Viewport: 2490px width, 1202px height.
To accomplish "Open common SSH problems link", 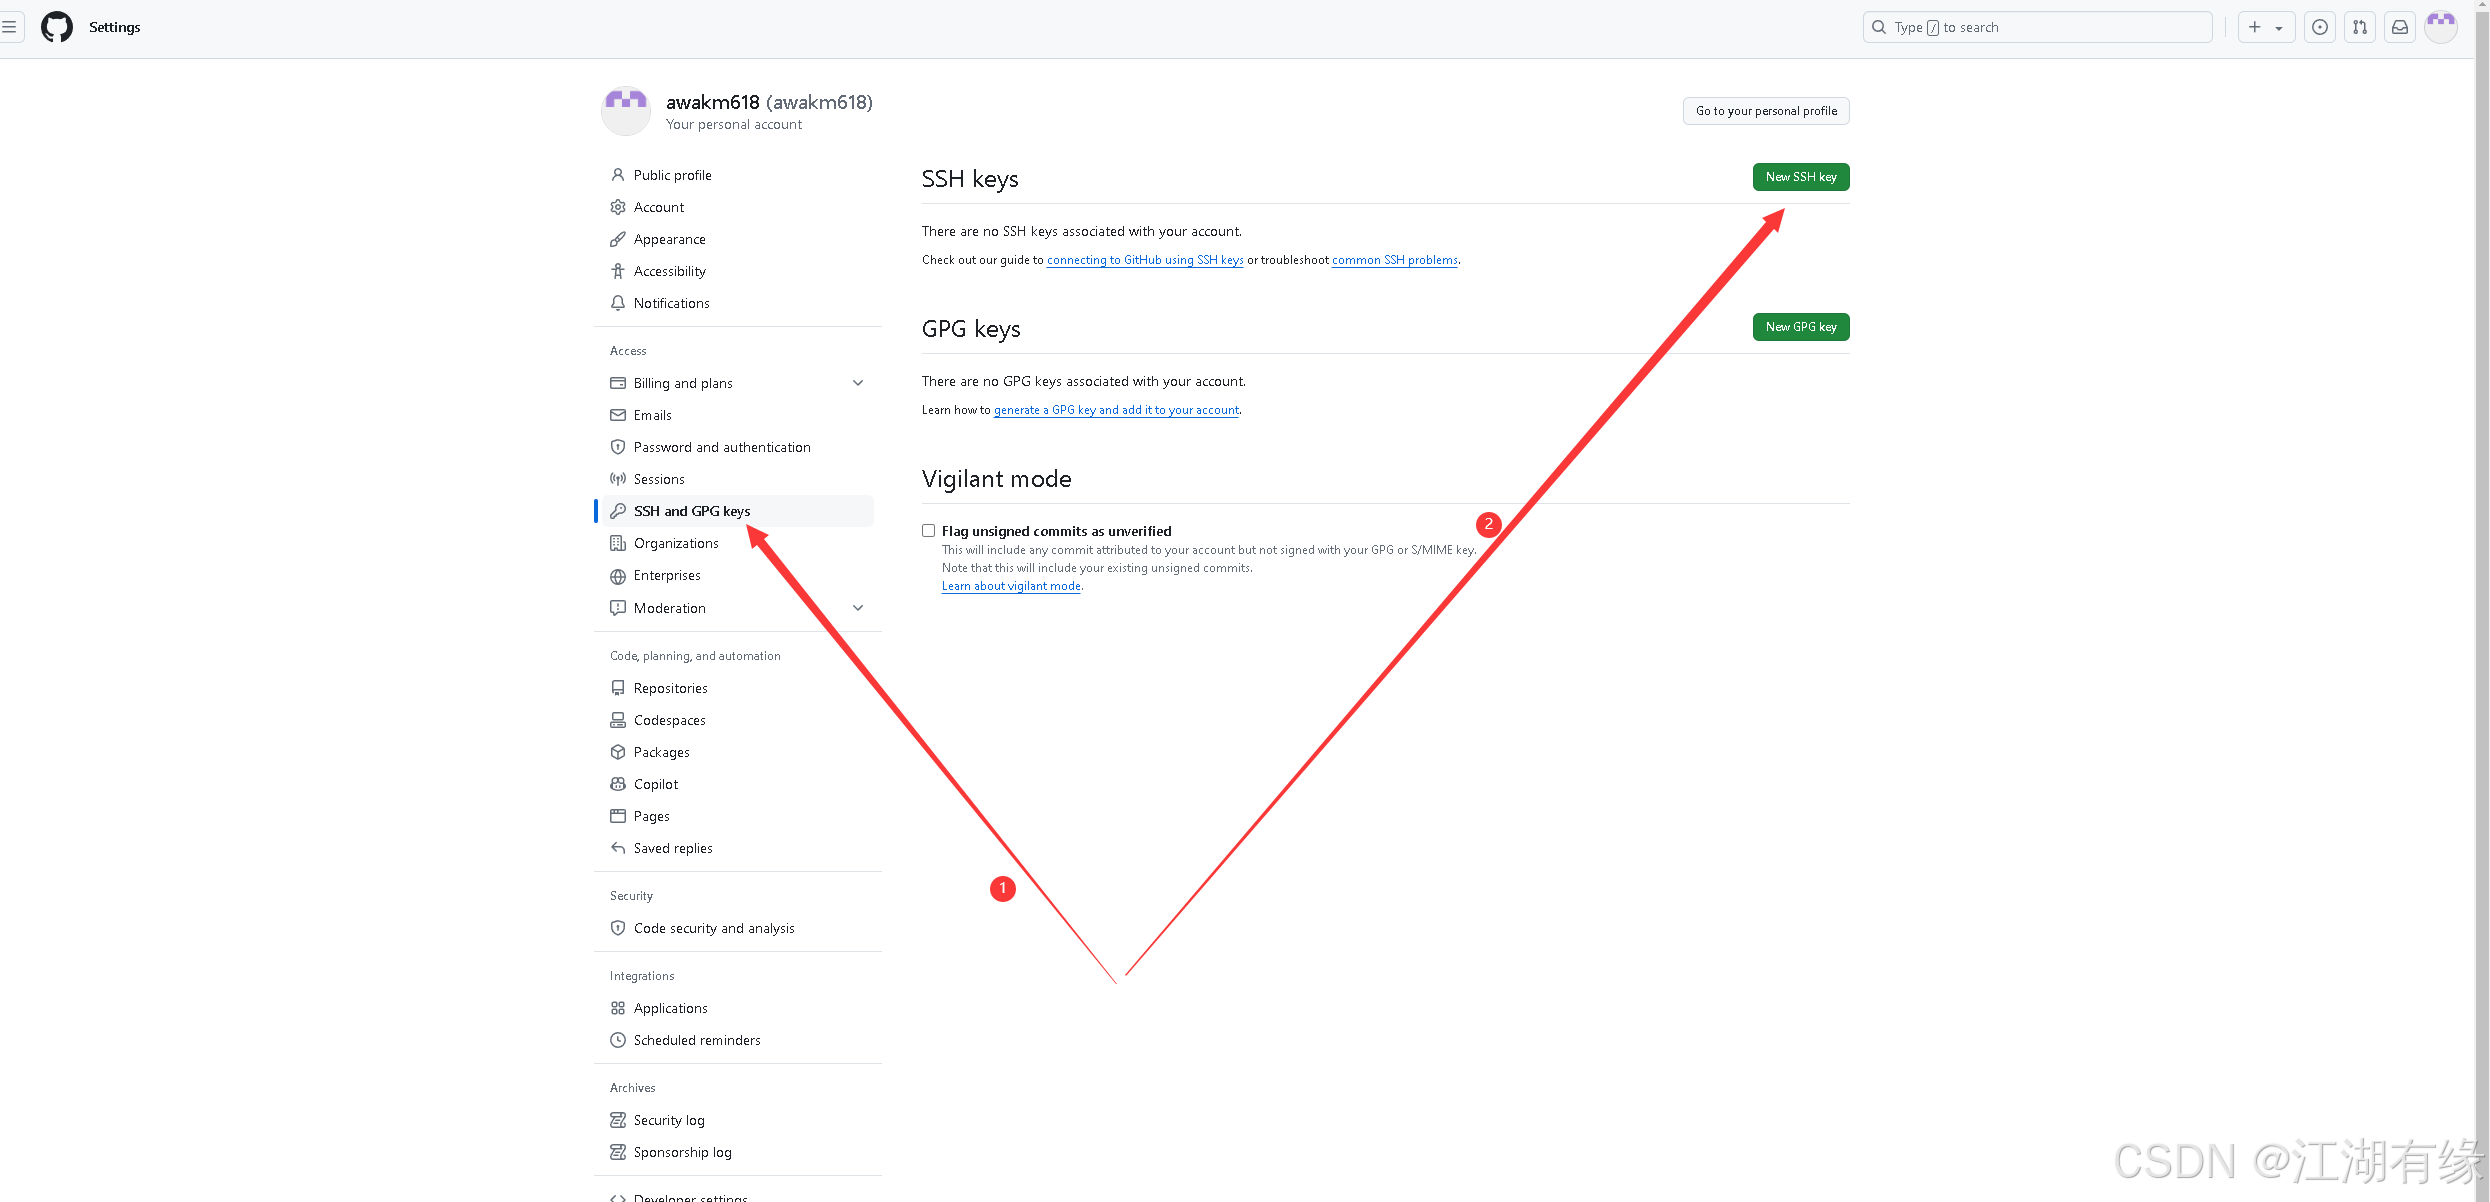I will click(1395, 260).
